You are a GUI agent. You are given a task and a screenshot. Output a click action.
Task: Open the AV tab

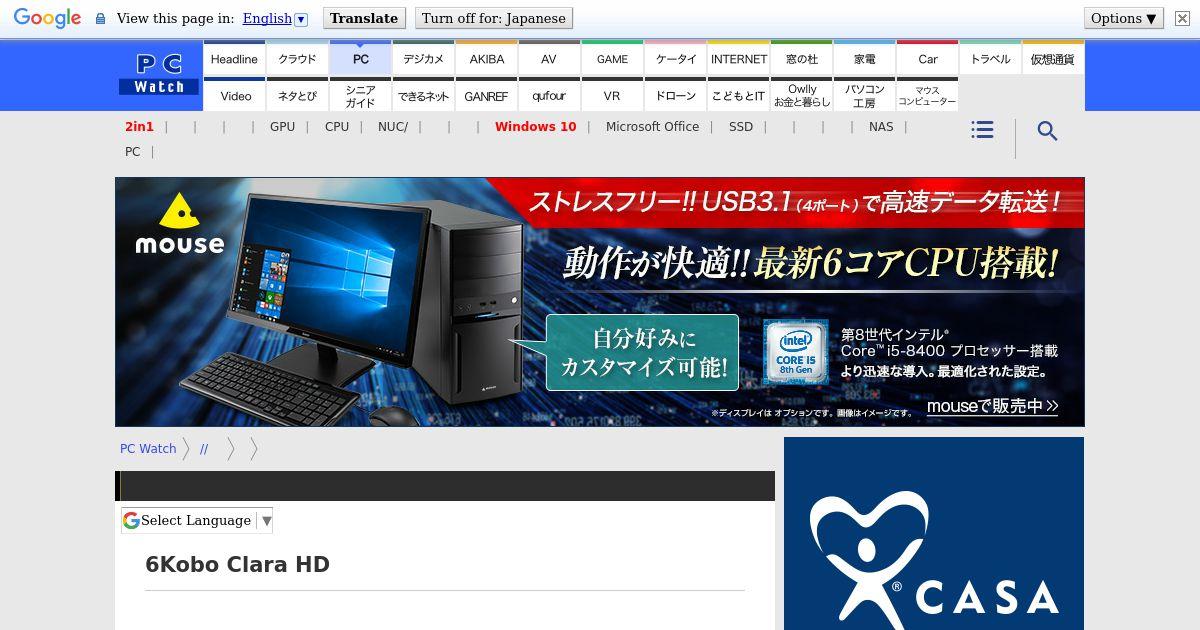pyautogui.click(x=549, y=58)
